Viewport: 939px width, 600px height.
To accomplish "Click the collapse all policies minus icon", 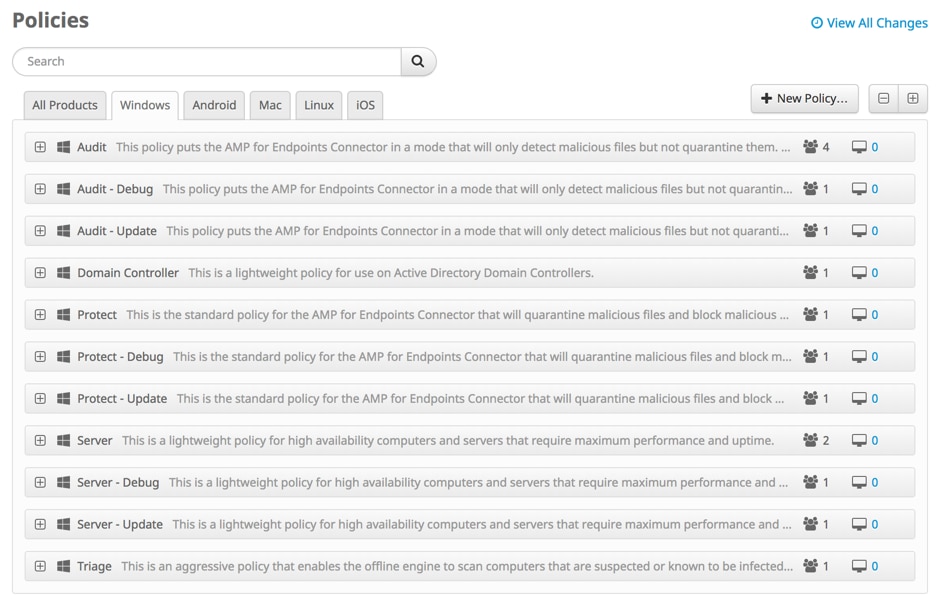I will pos(883,98).
